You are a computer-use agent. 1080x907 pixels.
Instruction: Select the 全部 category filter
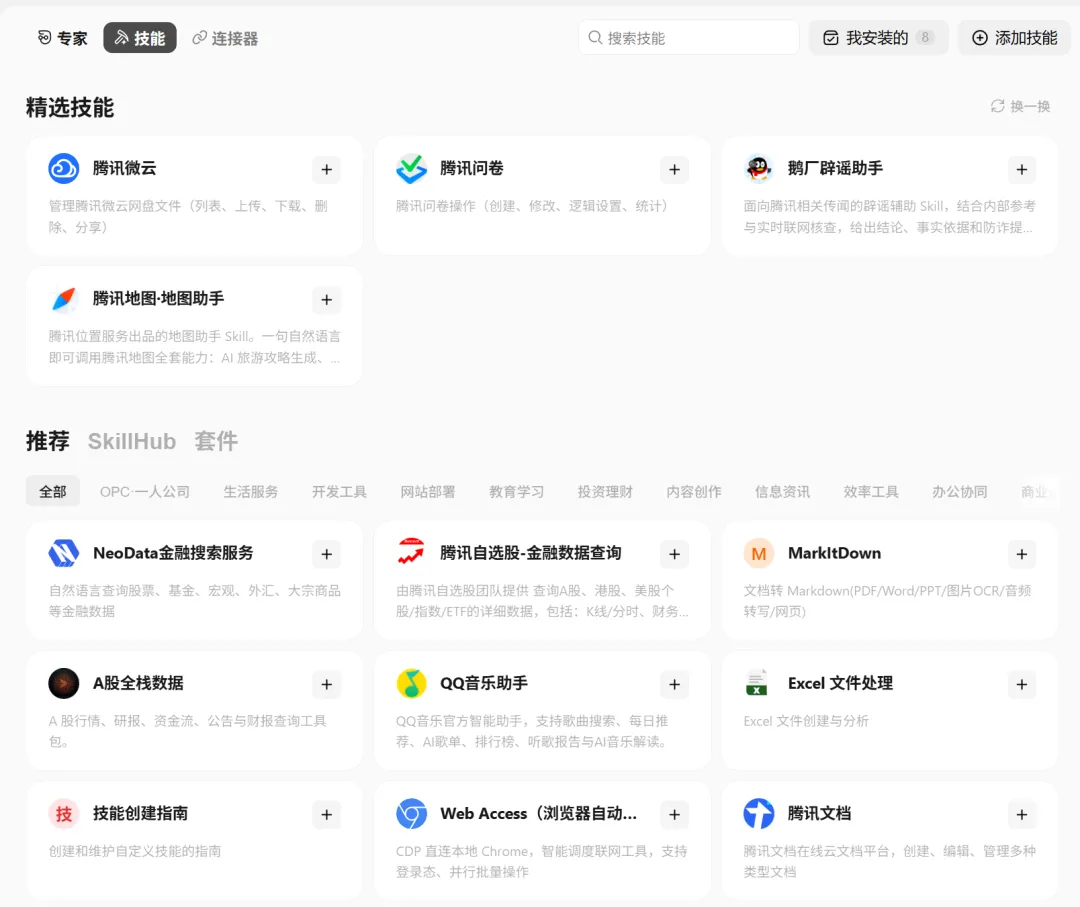(53, 492)
